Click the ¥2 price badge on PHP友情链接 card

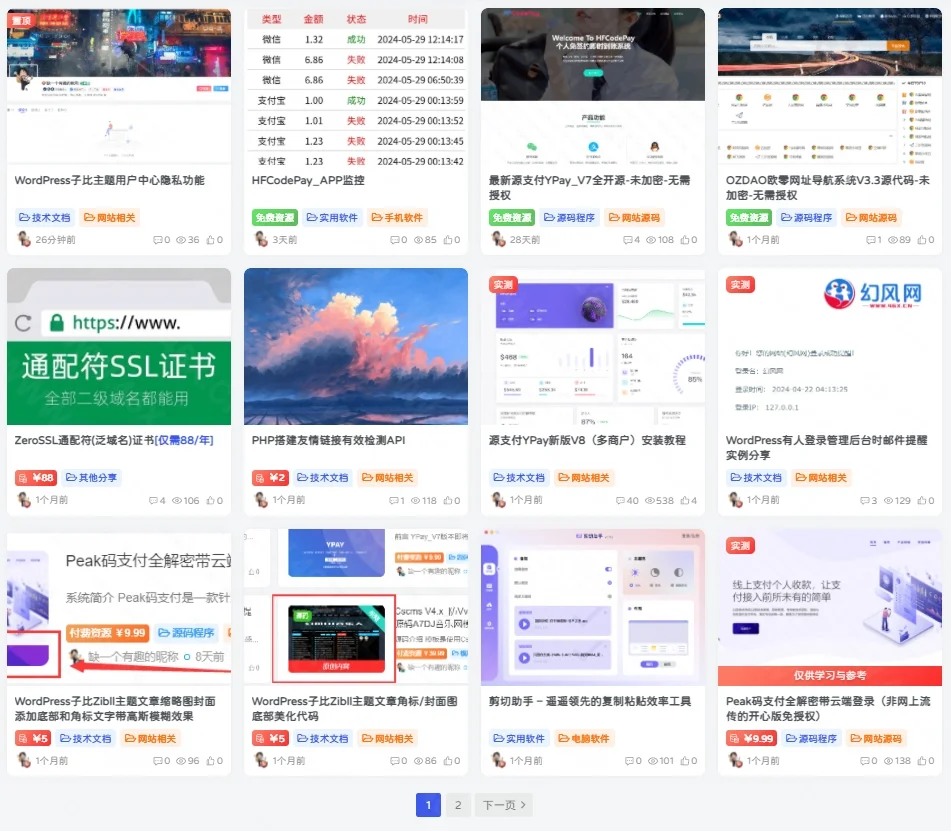click(270, 478)
